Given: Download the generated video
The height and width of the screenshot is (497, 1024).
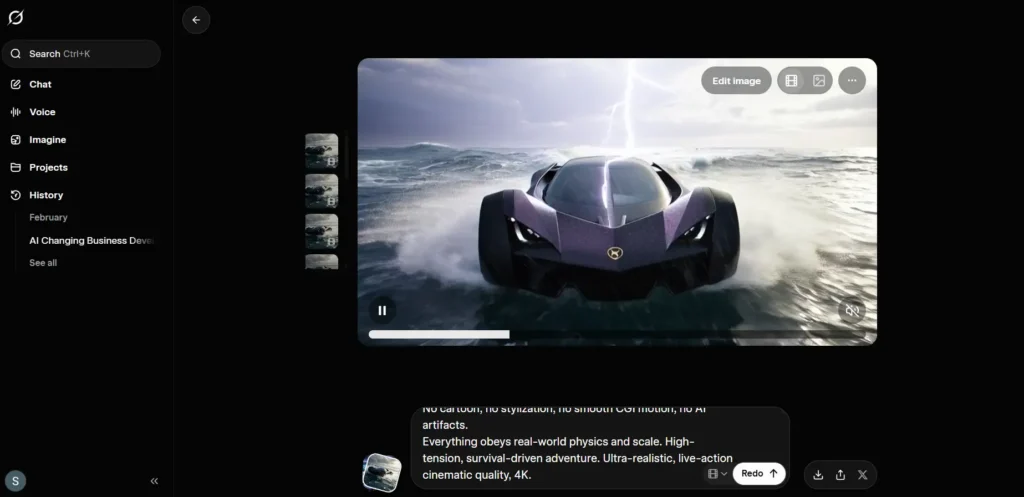Looking at the screenshot, I should (x=818, y=475).
